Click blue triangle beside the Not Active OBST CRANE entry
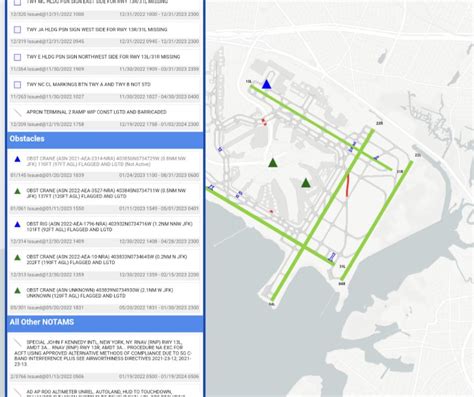 point(18,159)
